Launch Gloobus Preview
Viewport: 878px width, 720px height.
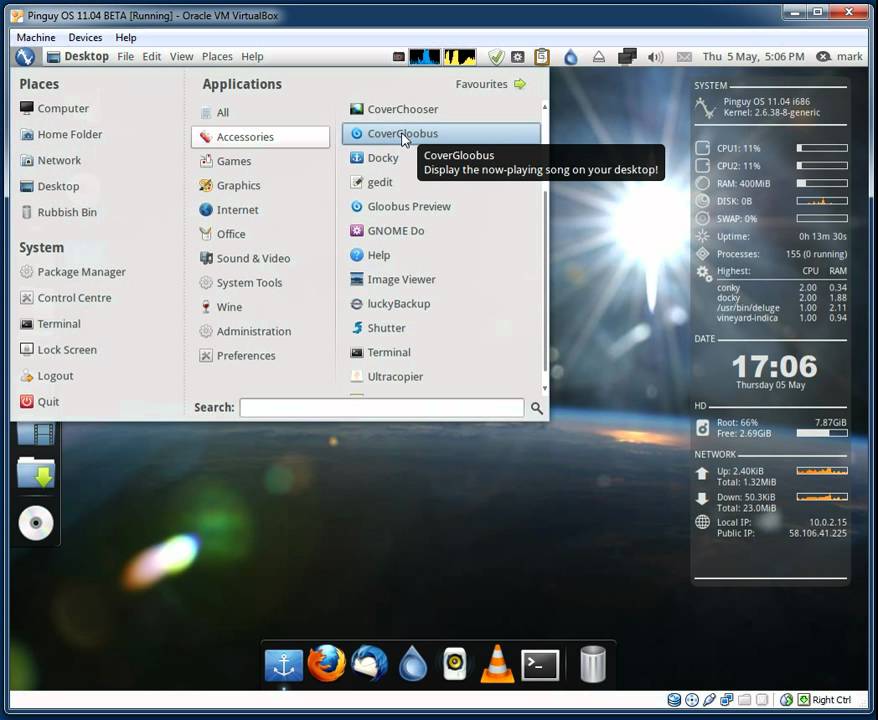click(441, 207)
